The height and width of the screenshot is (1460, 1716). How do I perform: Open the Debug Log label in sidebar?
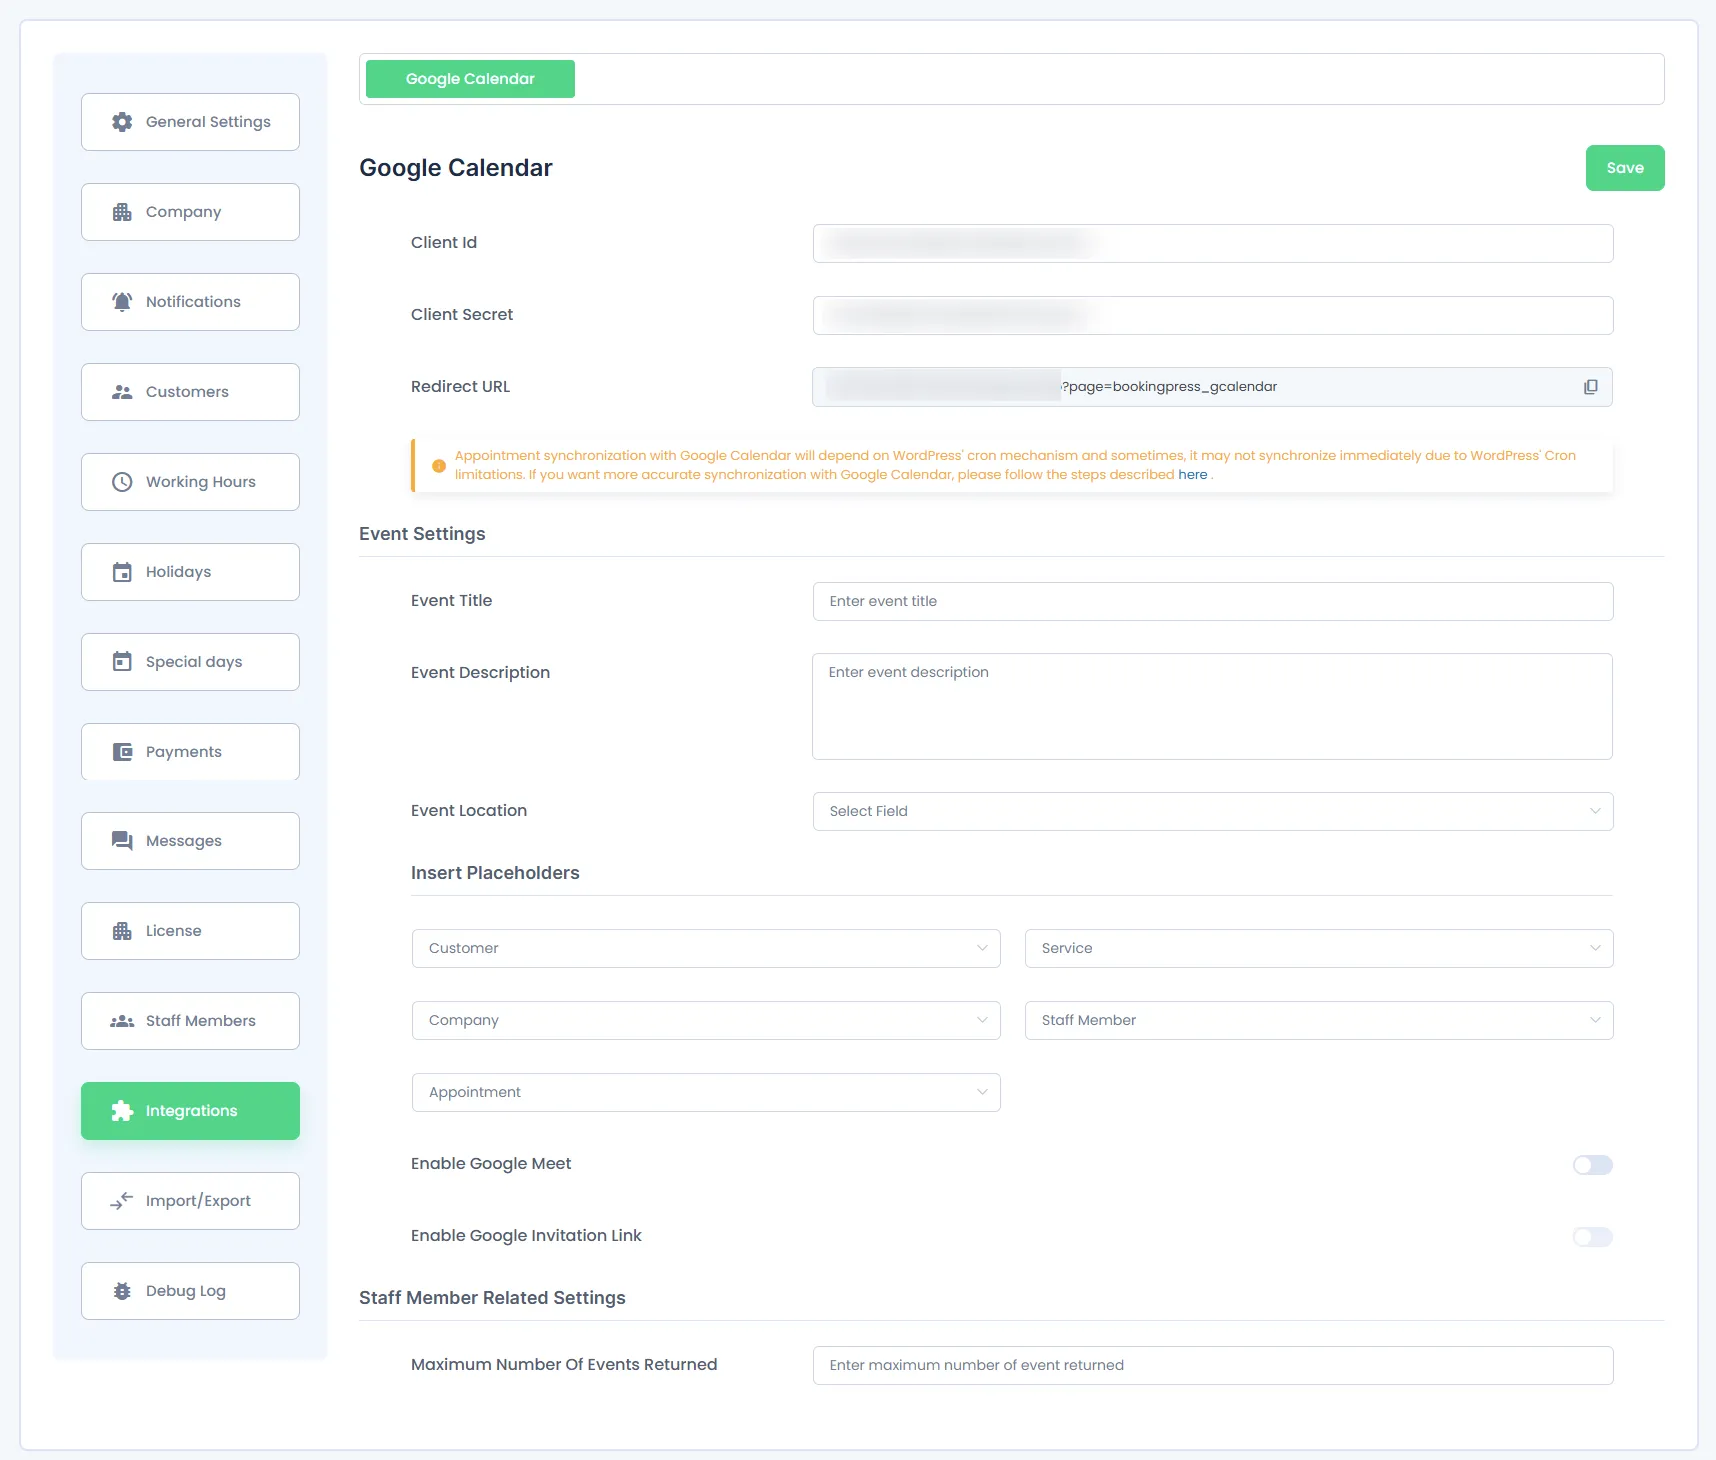[x=186, y=1291]
